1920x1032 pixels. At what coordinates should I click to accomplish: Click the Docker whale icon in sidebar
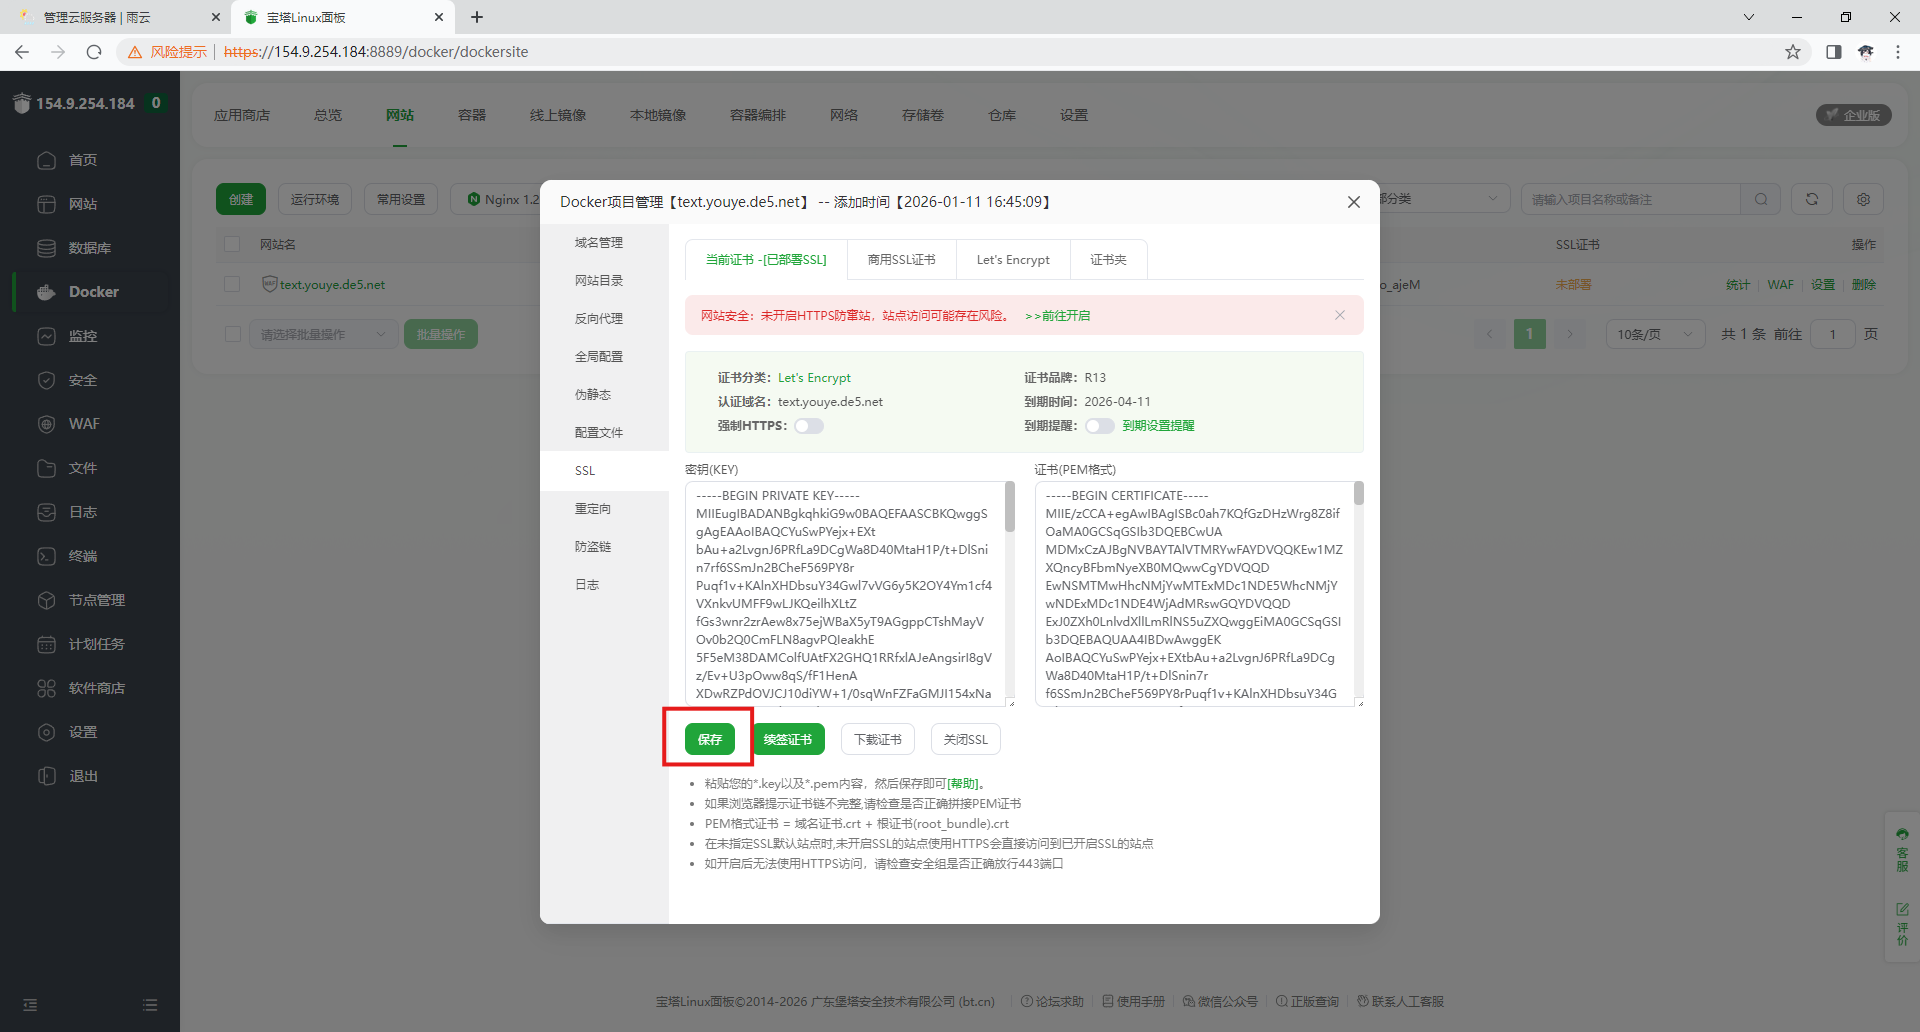[46, 292]
